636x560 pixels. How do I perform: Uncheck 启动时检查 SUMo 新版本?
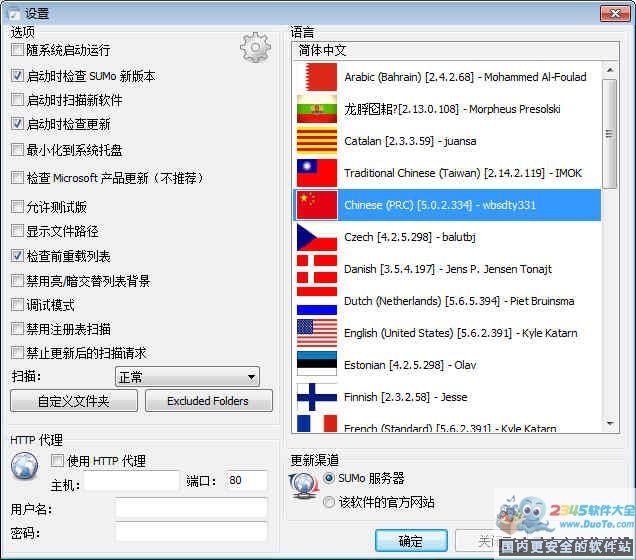[17, 75]
